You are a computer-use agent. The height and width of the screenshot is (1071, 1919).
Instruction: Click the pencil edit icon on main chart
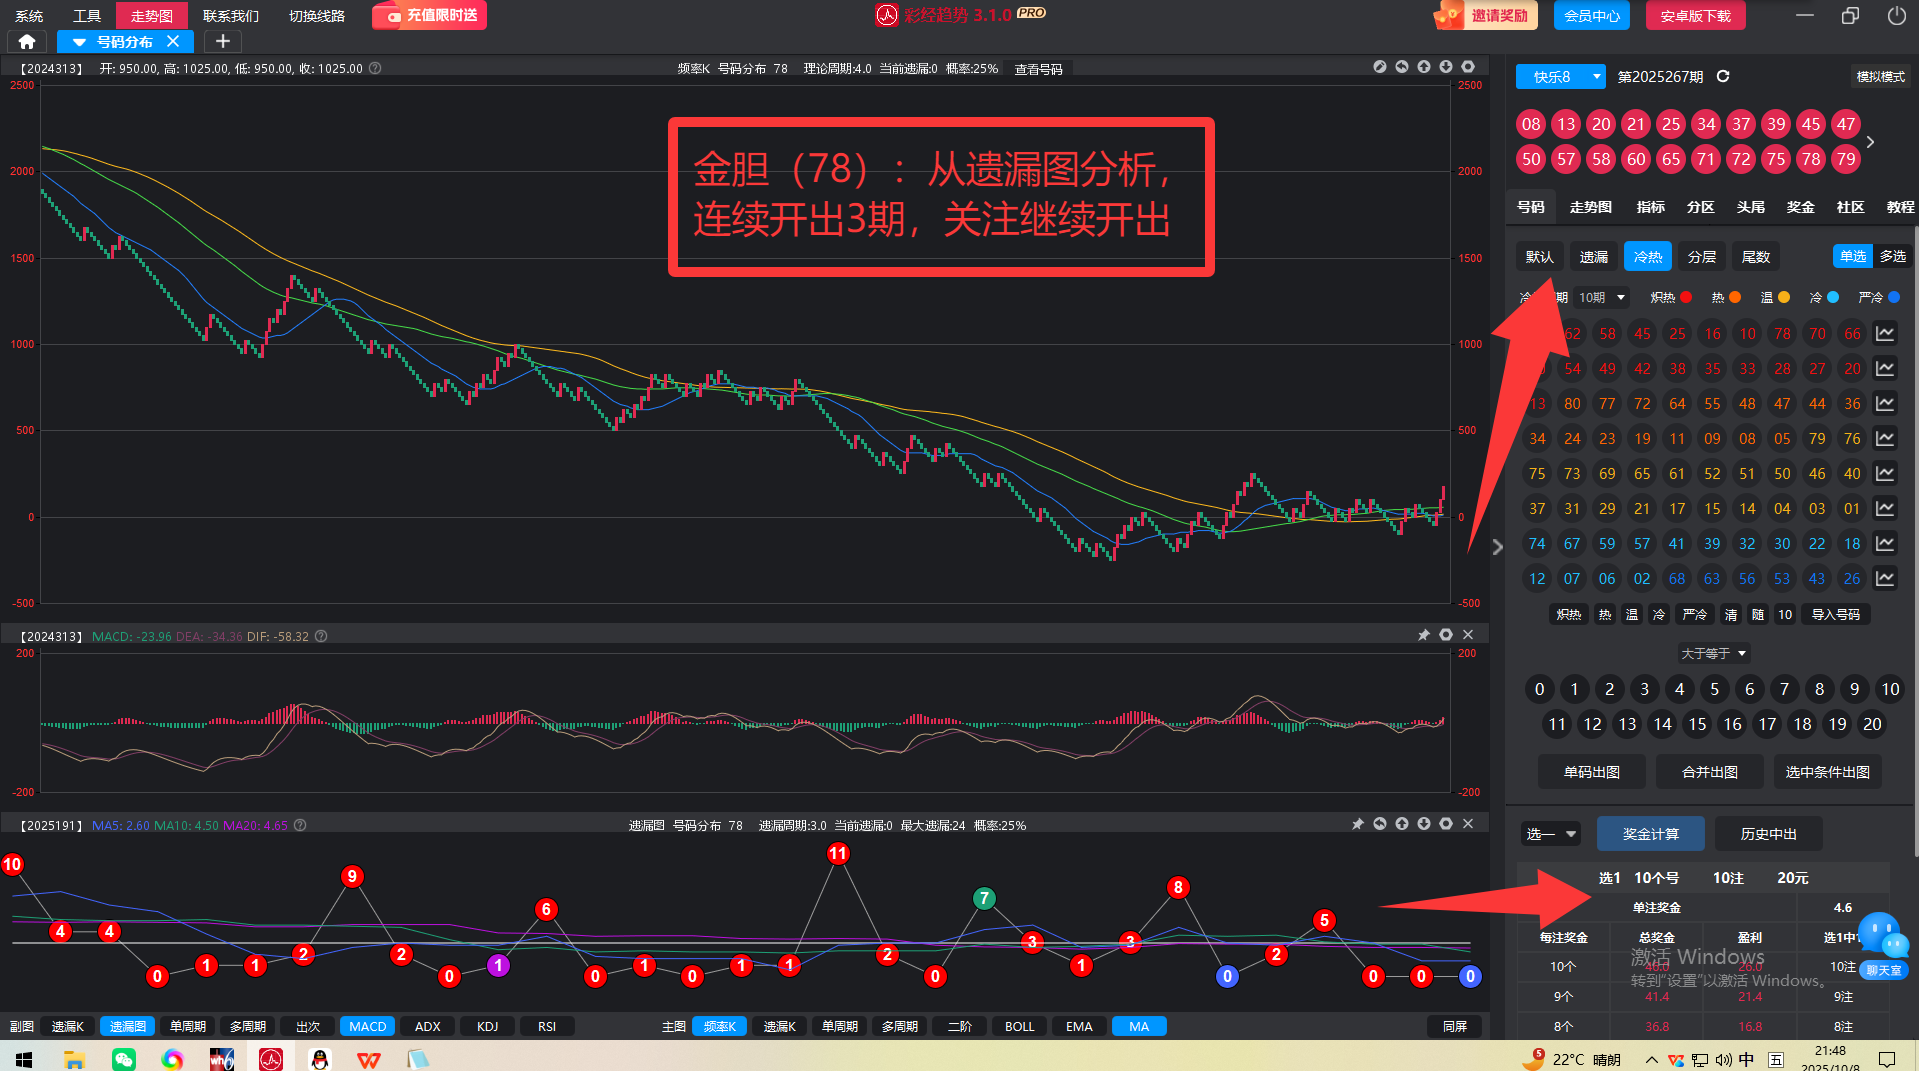pos(1380,67)
